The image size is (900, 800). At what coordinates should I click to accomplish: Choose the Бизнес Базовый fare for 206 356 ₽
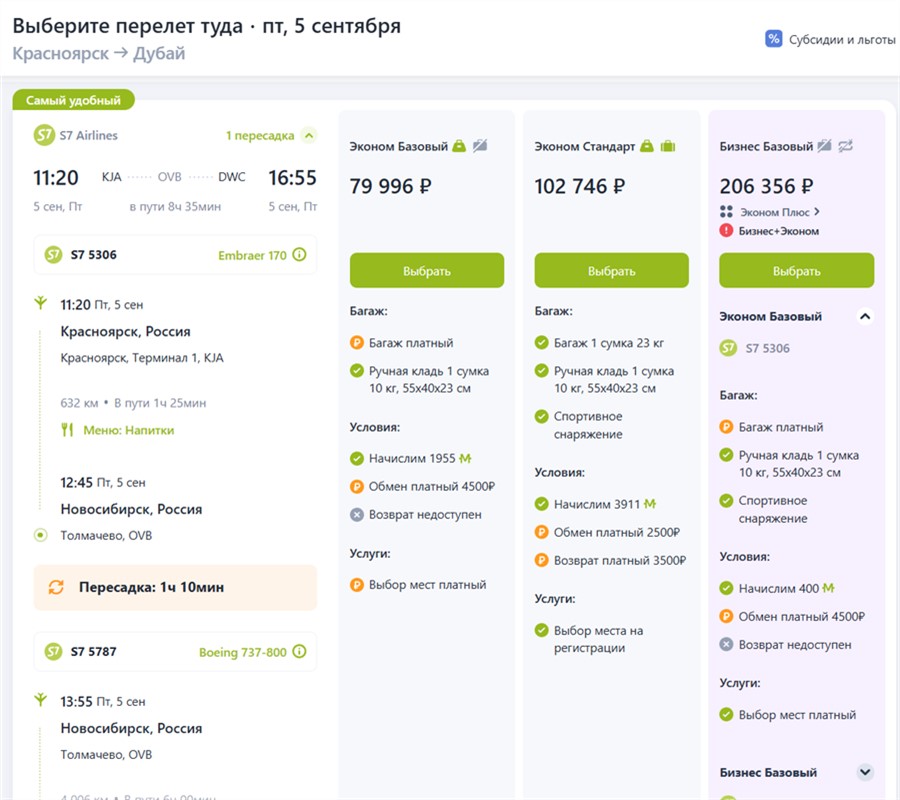(796, 271)
